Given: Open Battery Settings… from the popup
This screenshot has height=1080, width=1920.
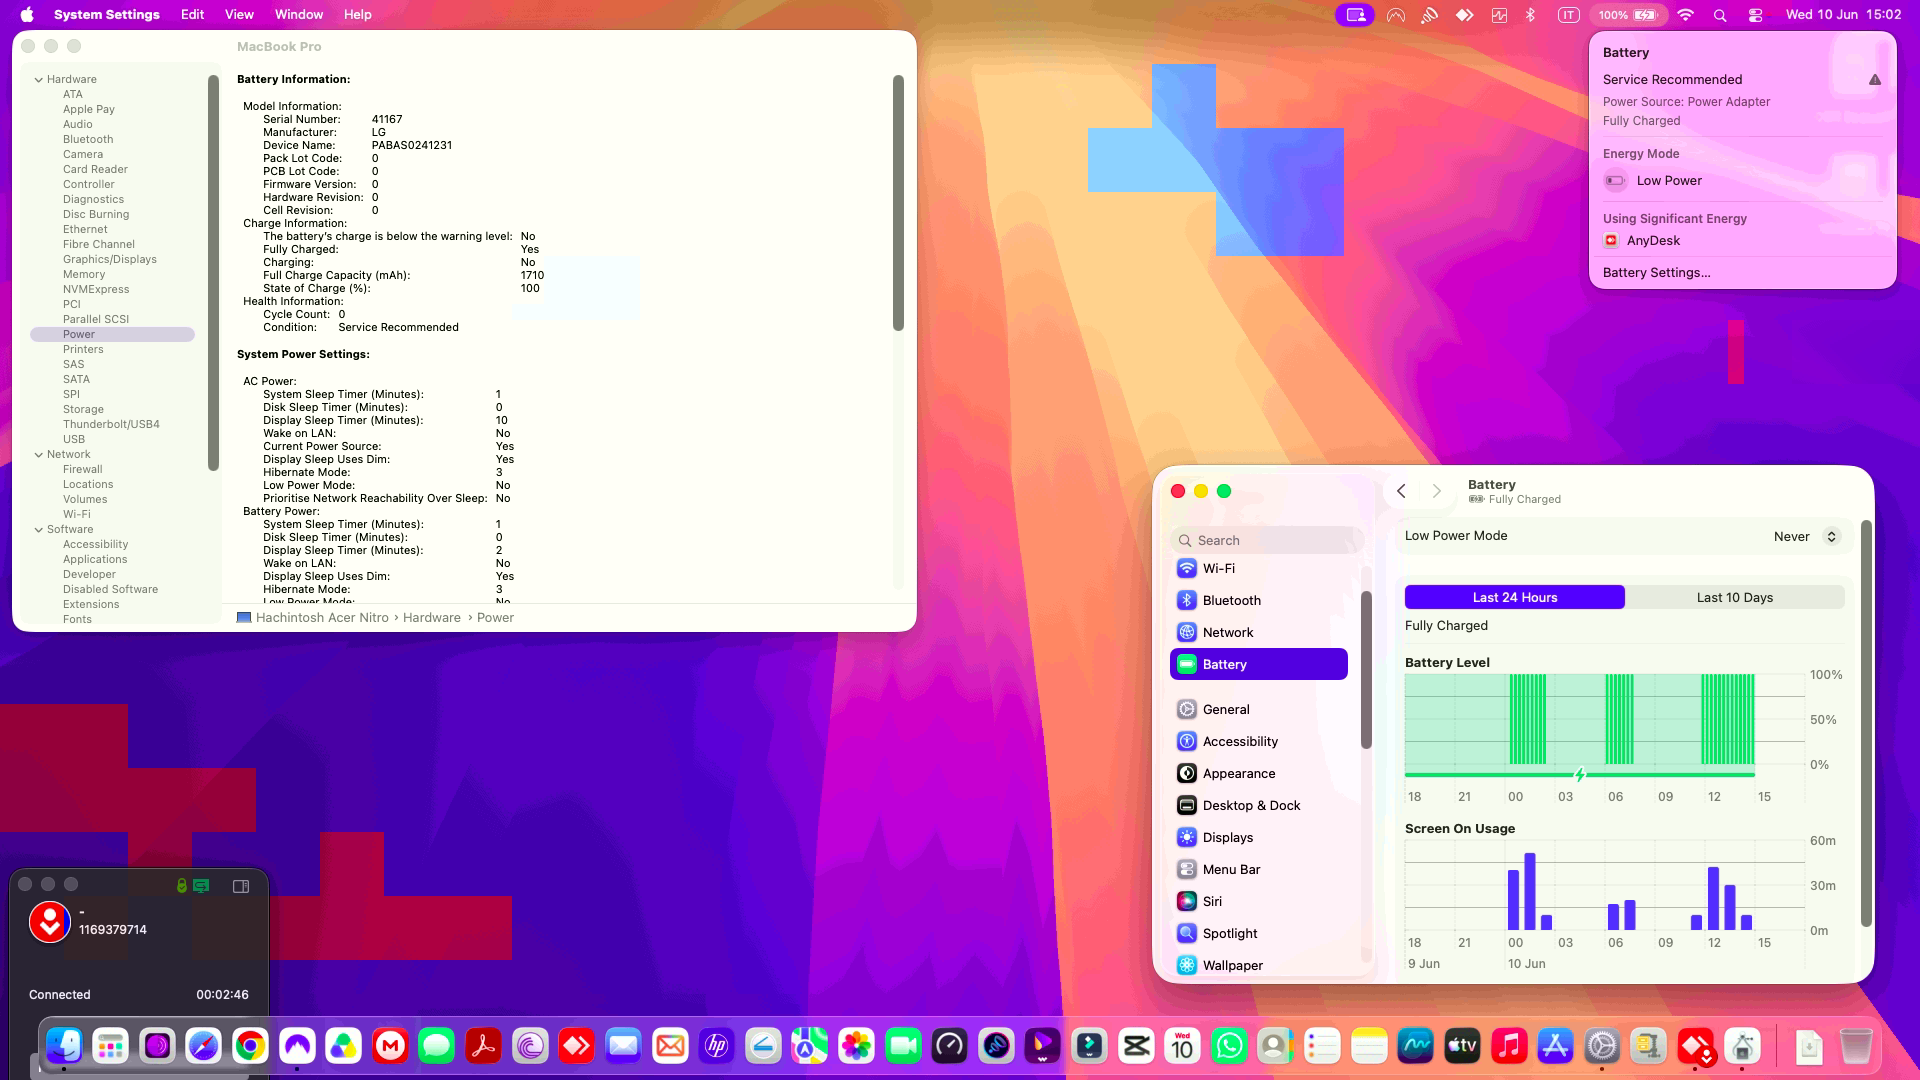Looking at the screenshot, I should click(x=1656, y=272).
